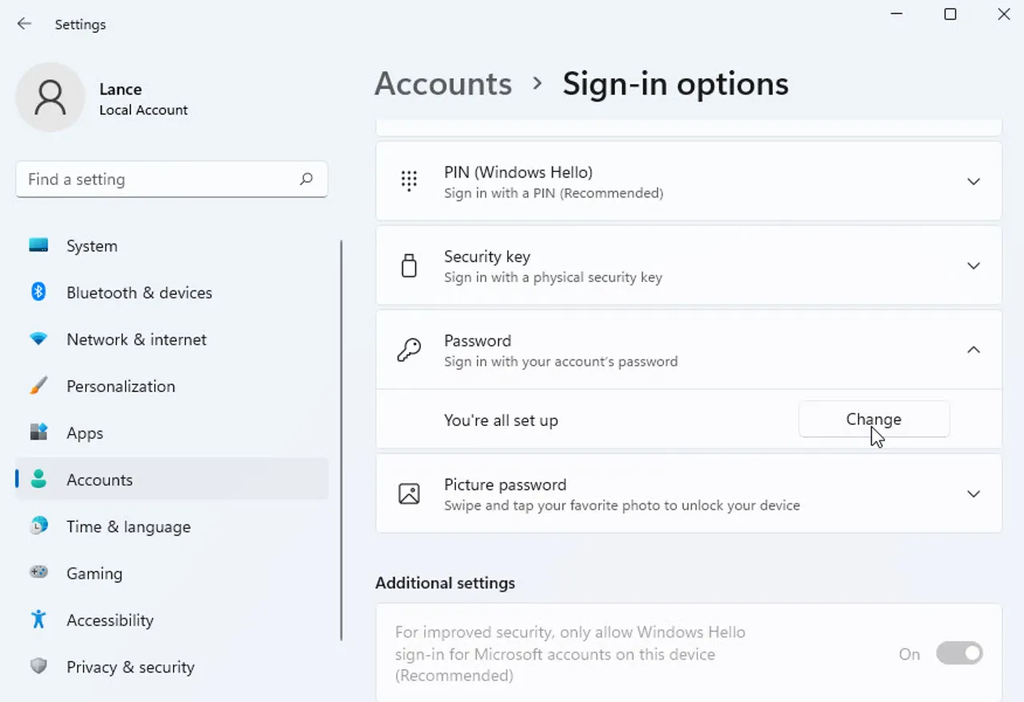
Task: Click the Bluetooth icon in sidebar
Action: tap(39, 292)
